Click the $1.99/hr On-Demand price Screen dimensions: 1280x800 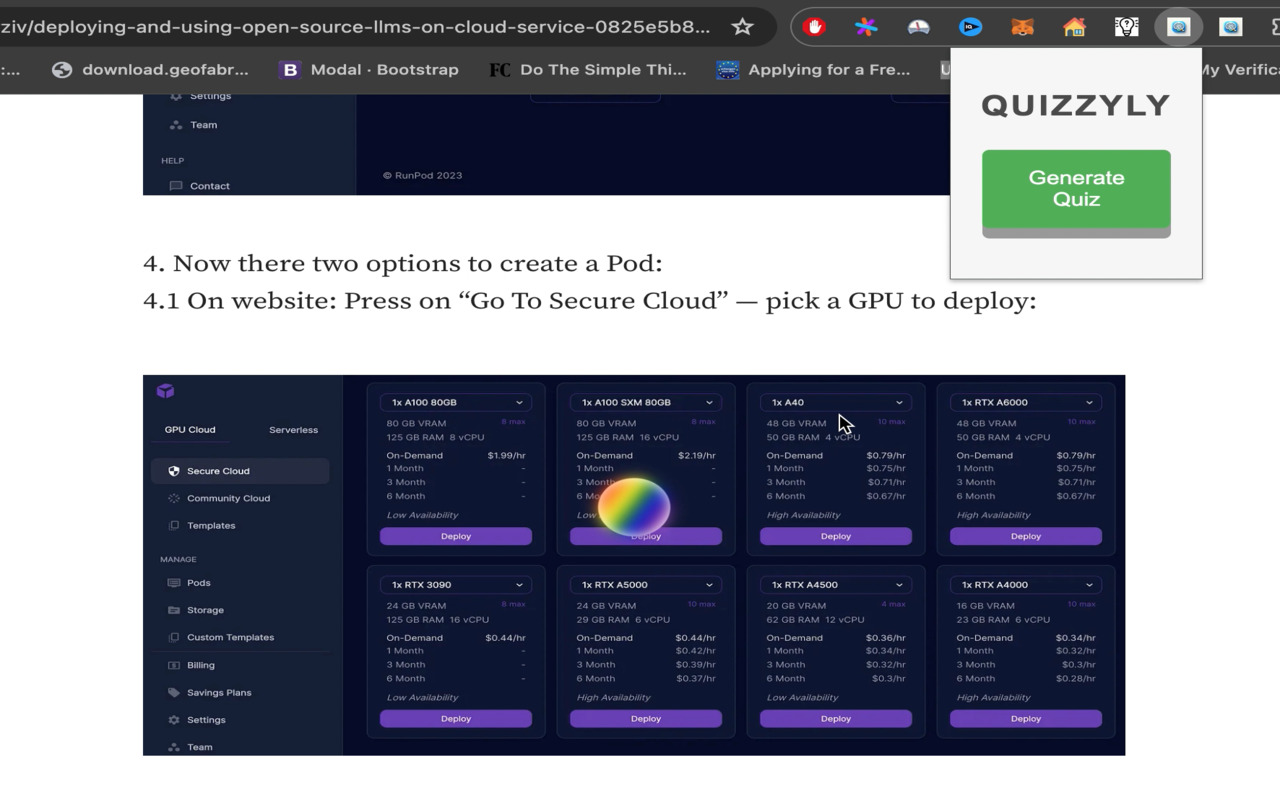[x=506, y=455]
